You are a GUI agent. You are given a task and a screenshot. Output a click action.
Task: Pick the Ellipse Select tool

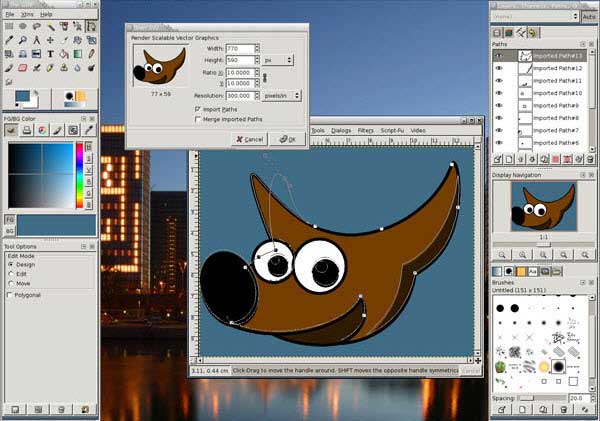23,26
